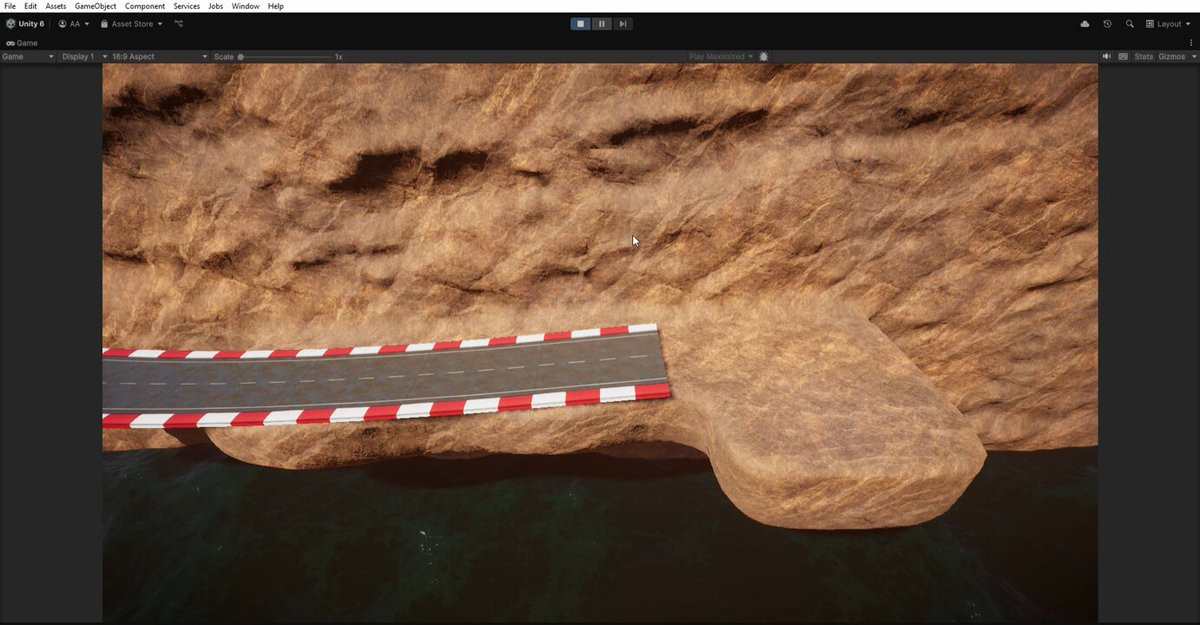1200x625 pixels.
Task: Open the Jobs menu
Action: [216, 6]
